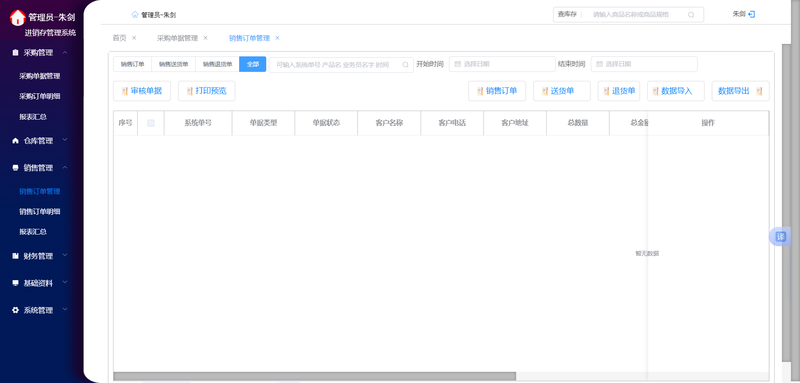Click the 采购管理 sidebar icon

15,53
